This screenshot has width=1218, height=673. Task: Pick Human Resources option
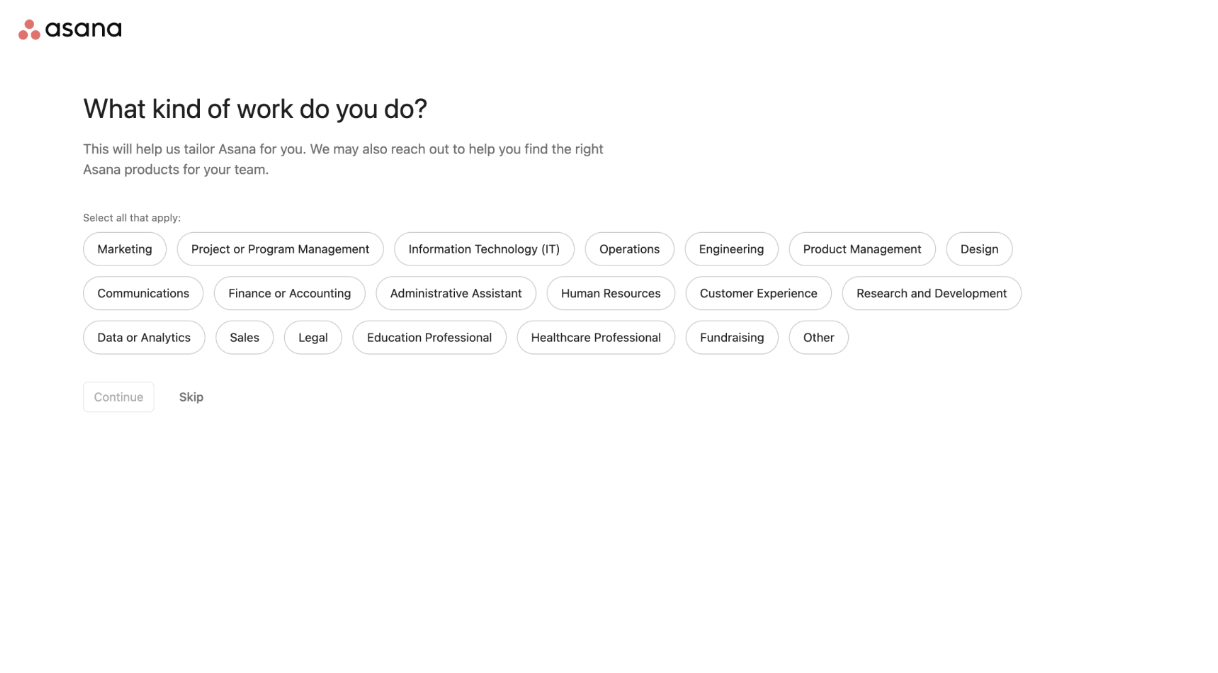[x=611, y=293]
